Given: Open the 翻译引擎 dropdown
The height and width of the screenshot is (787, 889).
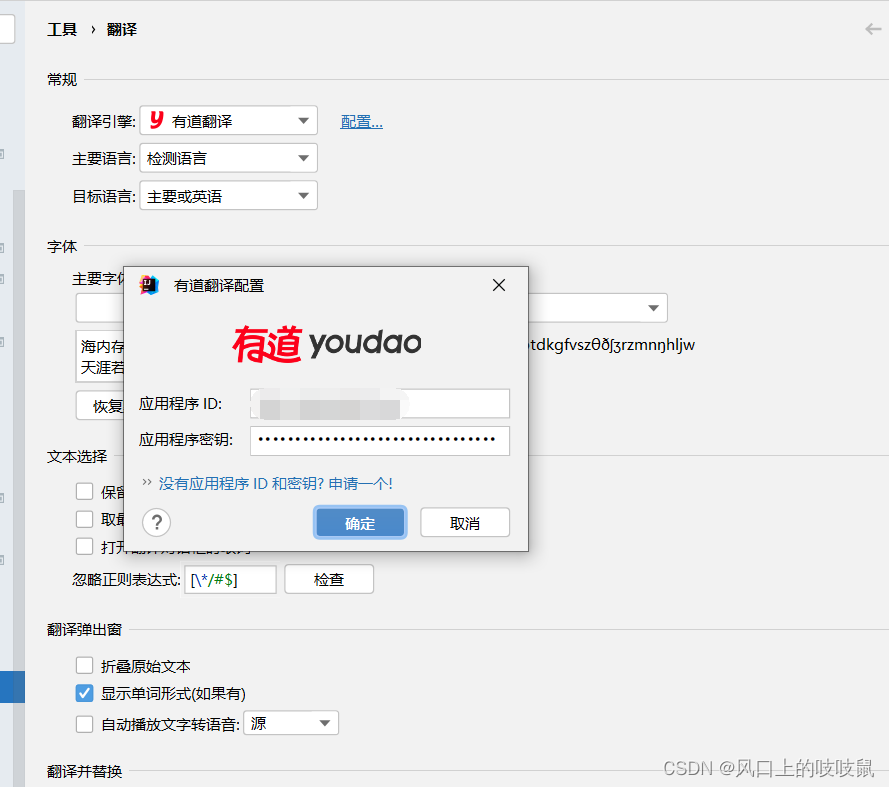Looking at the screenshot, I should (228, 121).
